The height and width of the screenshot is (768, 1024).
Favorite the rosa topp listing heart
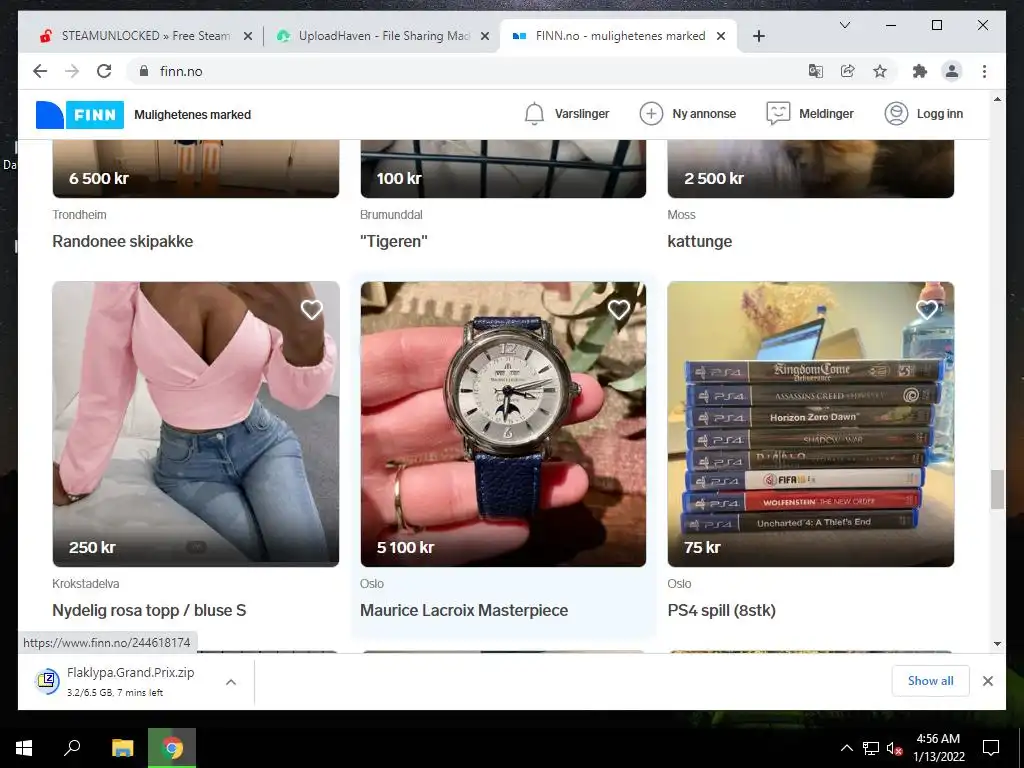click(x=312, y=310)
